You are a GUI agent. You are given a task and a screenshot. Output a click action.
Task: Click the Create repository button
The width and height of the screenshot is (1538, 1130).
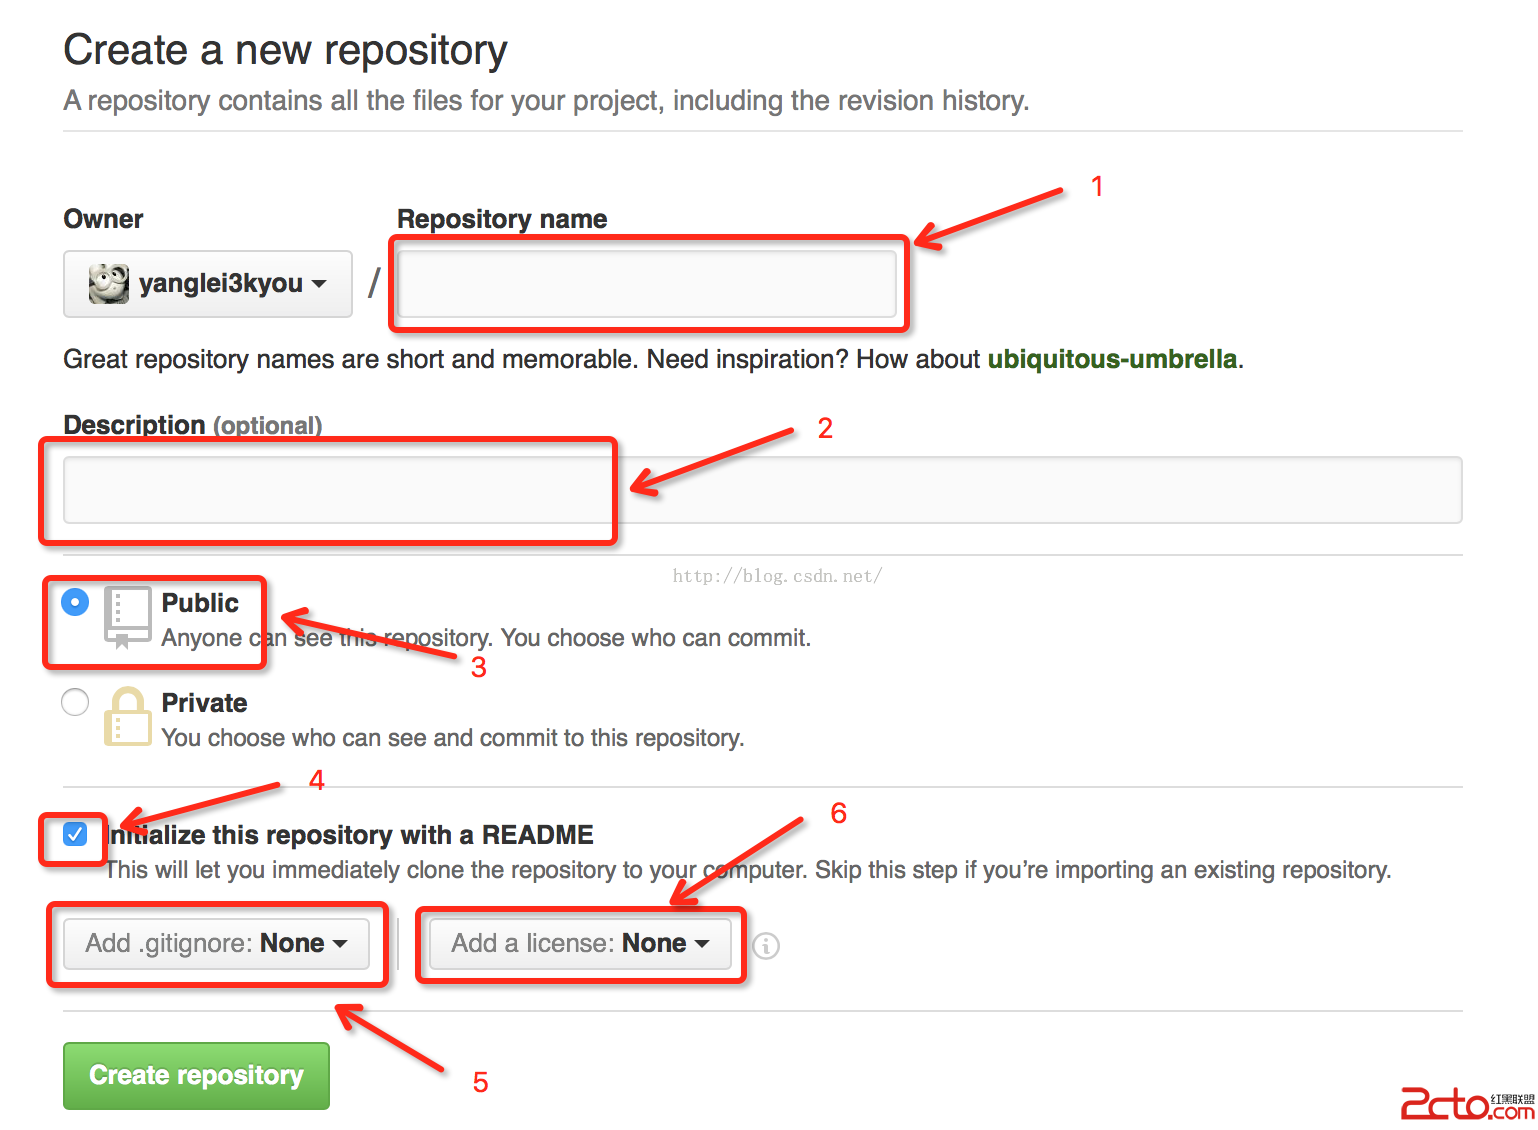click(x=196, y=1075)
